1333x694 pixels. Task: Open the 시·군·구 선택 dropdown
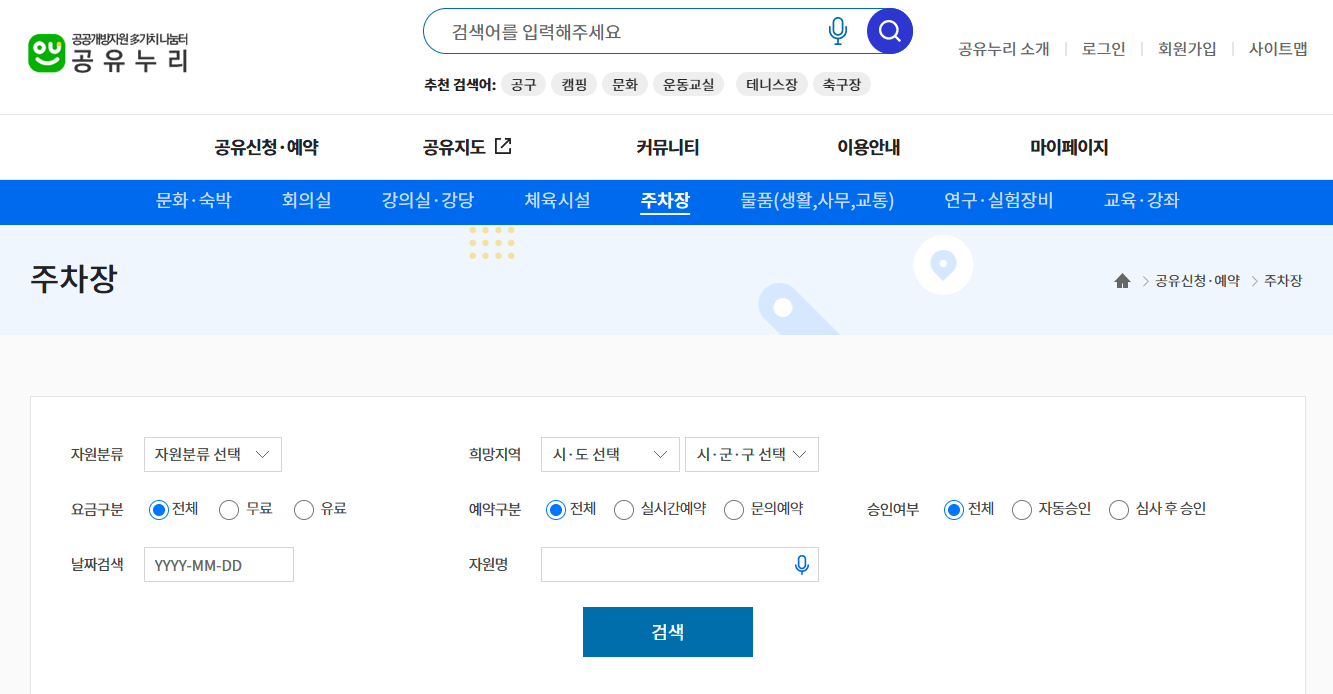click(x=751, y=454)
